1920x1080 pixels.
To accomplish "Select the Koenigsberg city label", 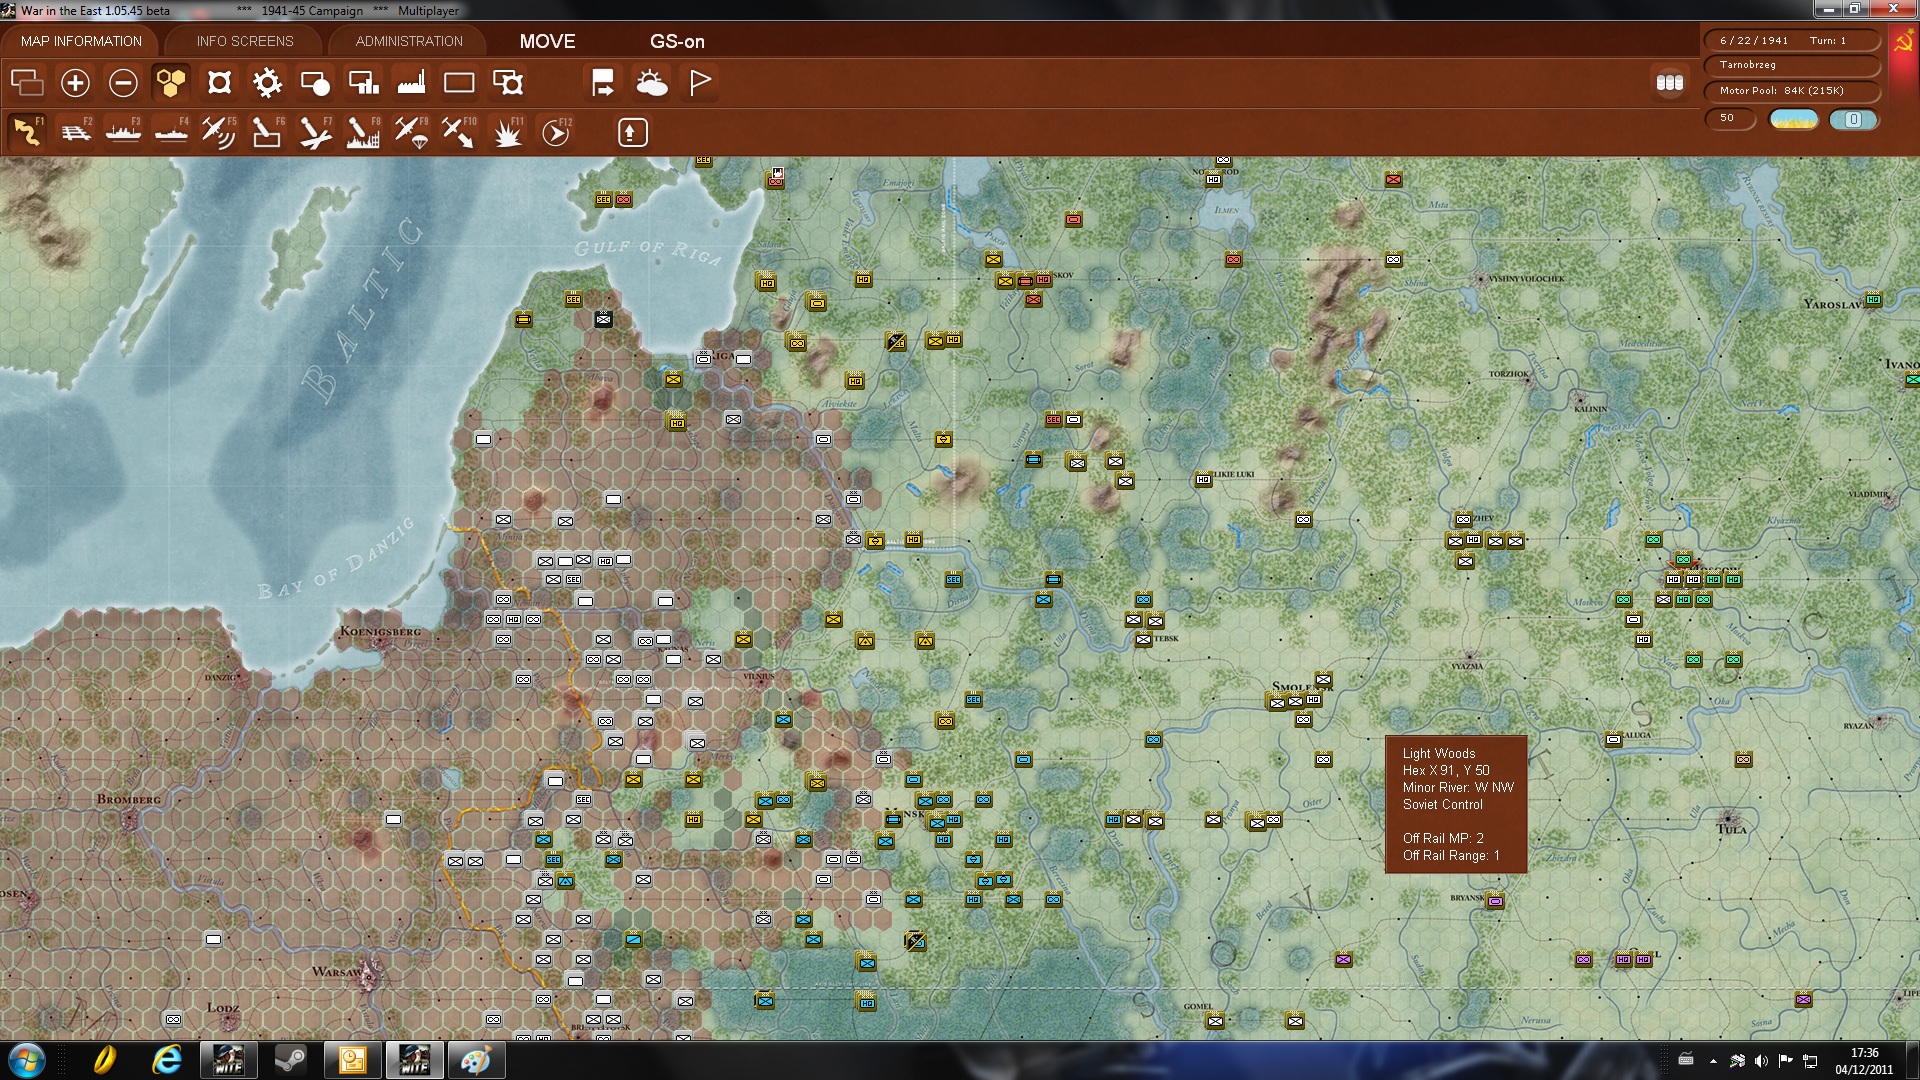I will [x=381, y=632].
